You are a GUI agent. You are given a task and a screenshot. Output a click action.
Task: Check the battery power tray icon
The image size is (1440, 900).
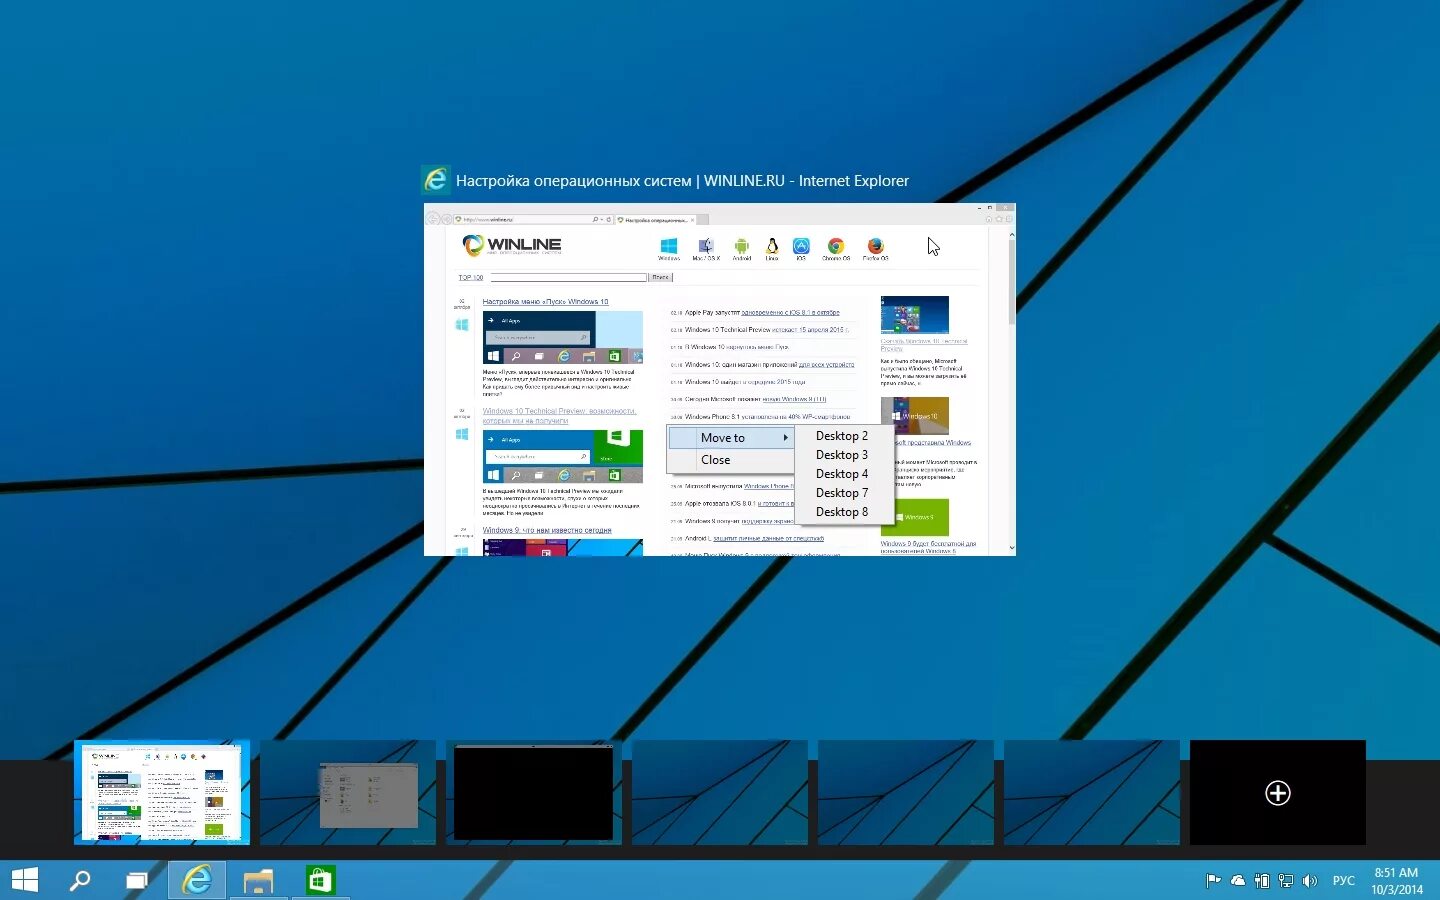click(x=1262, y=881)
